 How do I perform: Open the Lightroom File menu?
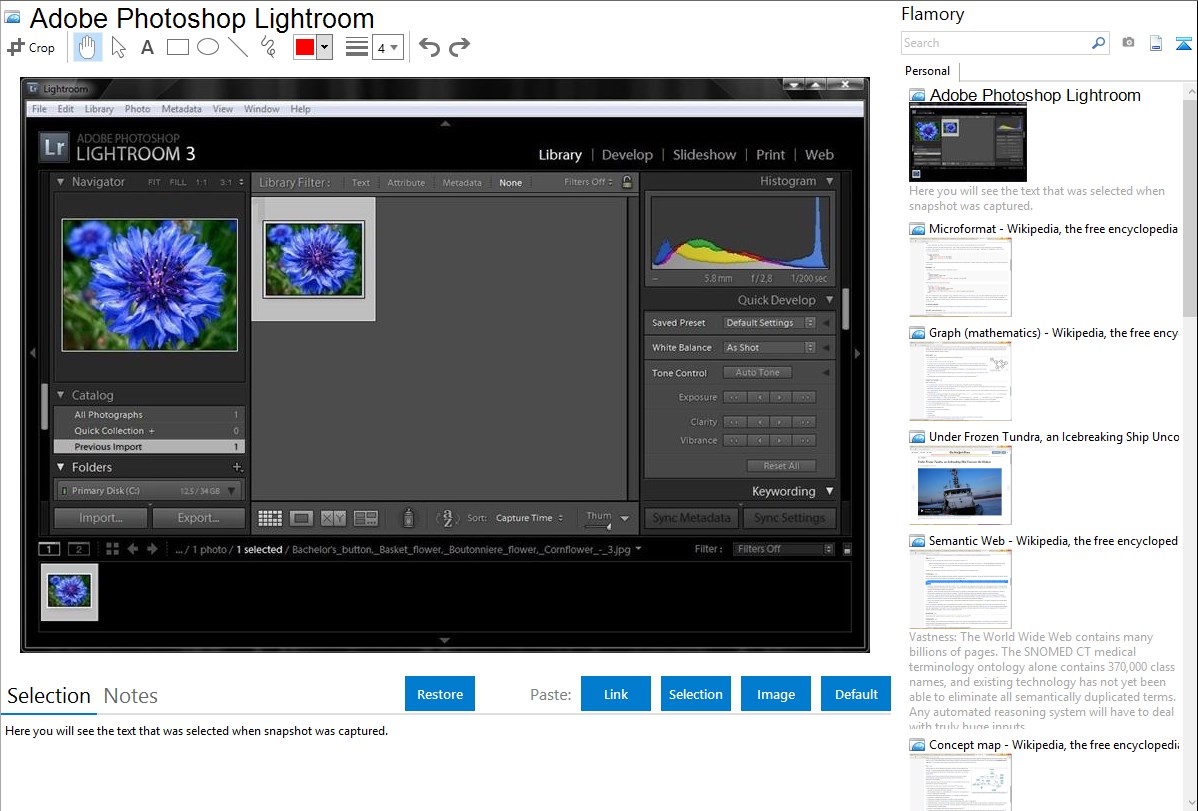coord(39,109)
